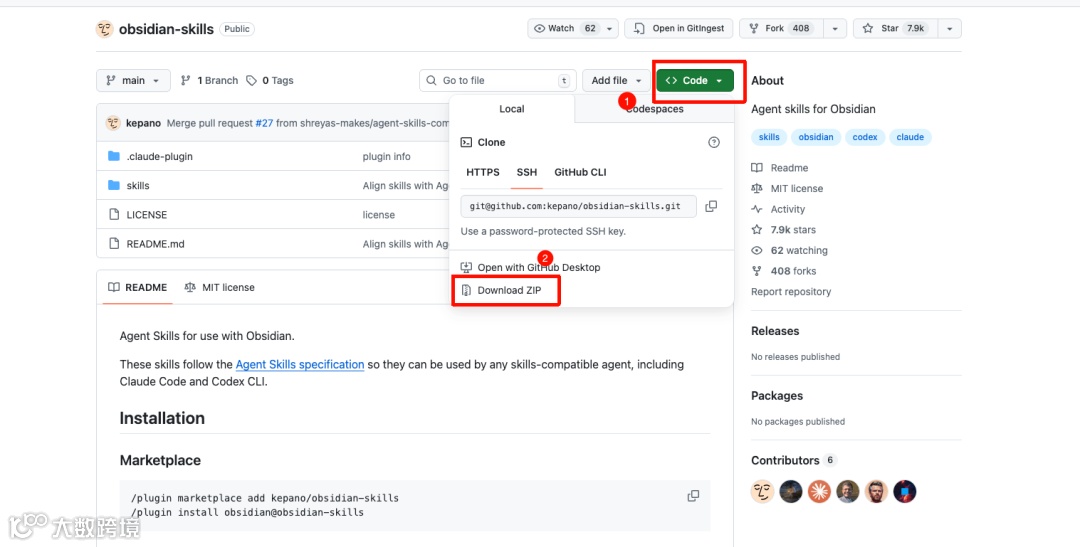1080x547 pixels.
Task: Open the main branch selector dropdown
Action: 133,81
